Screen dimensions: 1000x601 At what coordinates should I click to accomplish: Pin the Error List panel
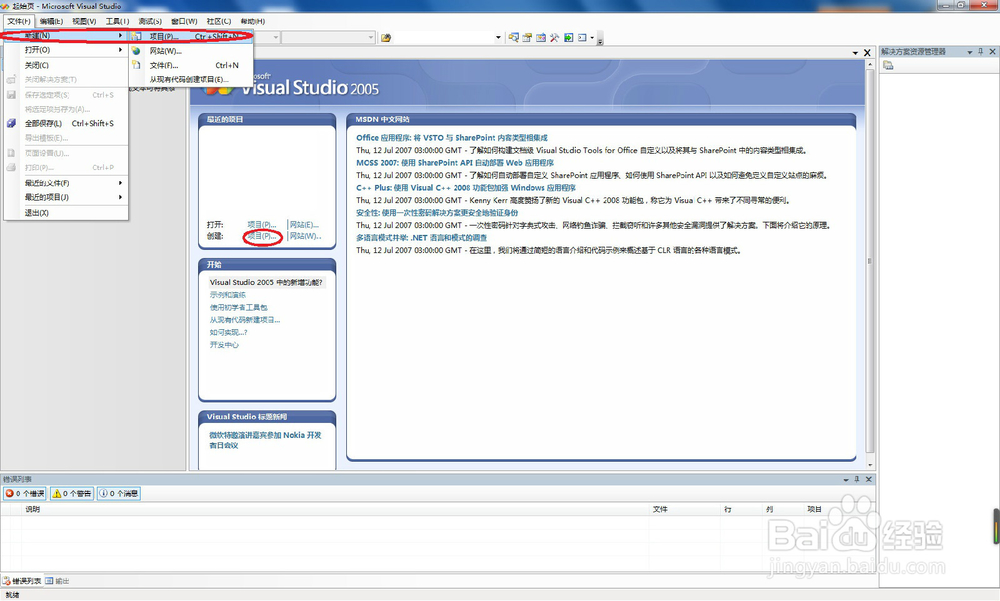[857, 479]
